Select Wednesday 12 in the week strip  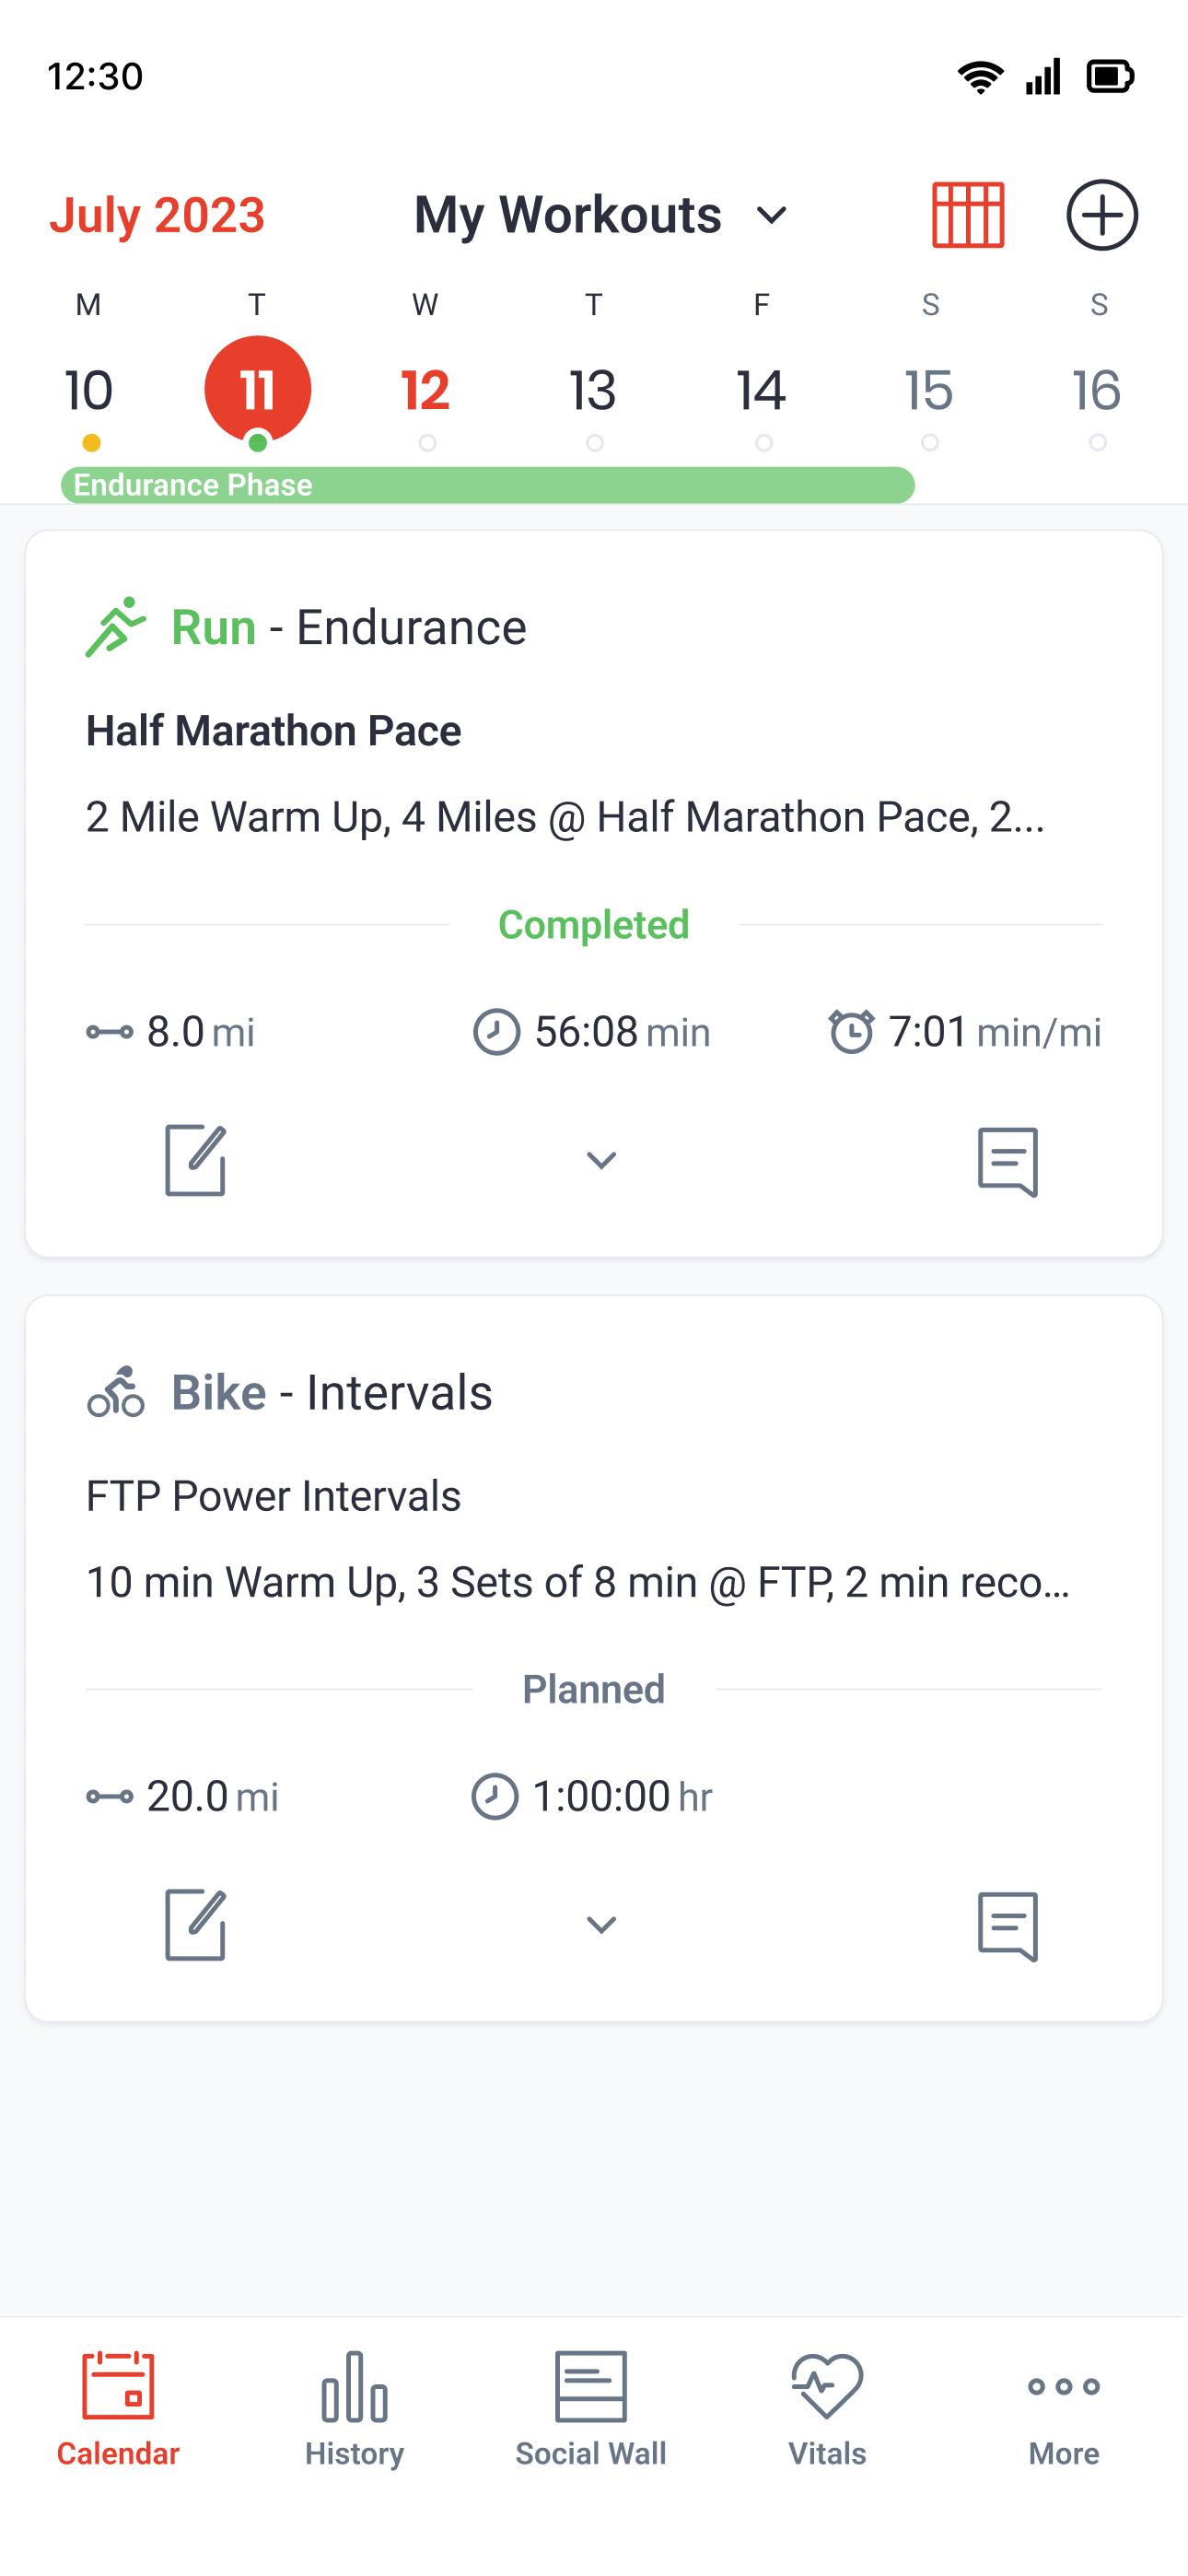[x=426, y=390]
